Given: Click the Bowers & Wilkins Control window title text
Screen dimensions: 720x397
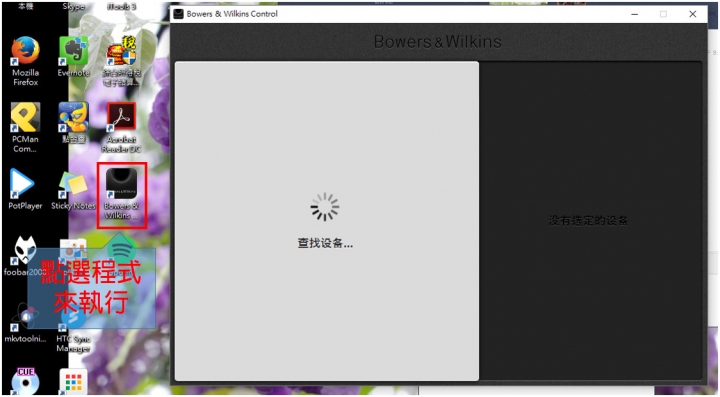Looking at the screenshot, I should pos(232,14).
